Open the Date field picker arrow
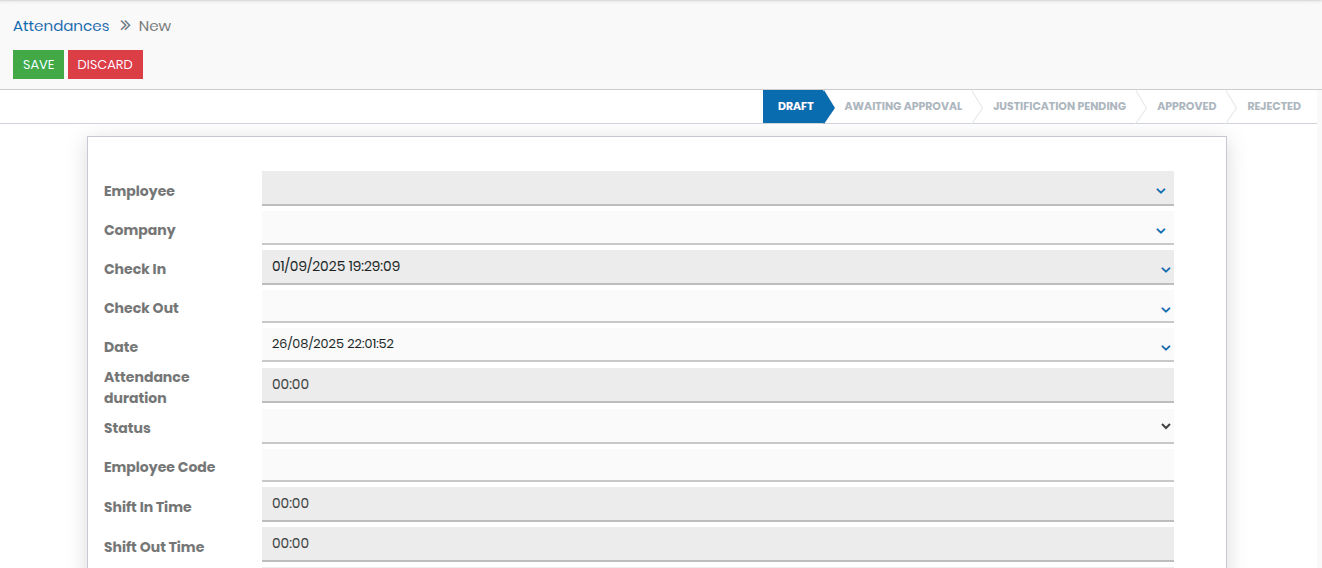Screen dimensions: 1322x568 click(1165, 347)
